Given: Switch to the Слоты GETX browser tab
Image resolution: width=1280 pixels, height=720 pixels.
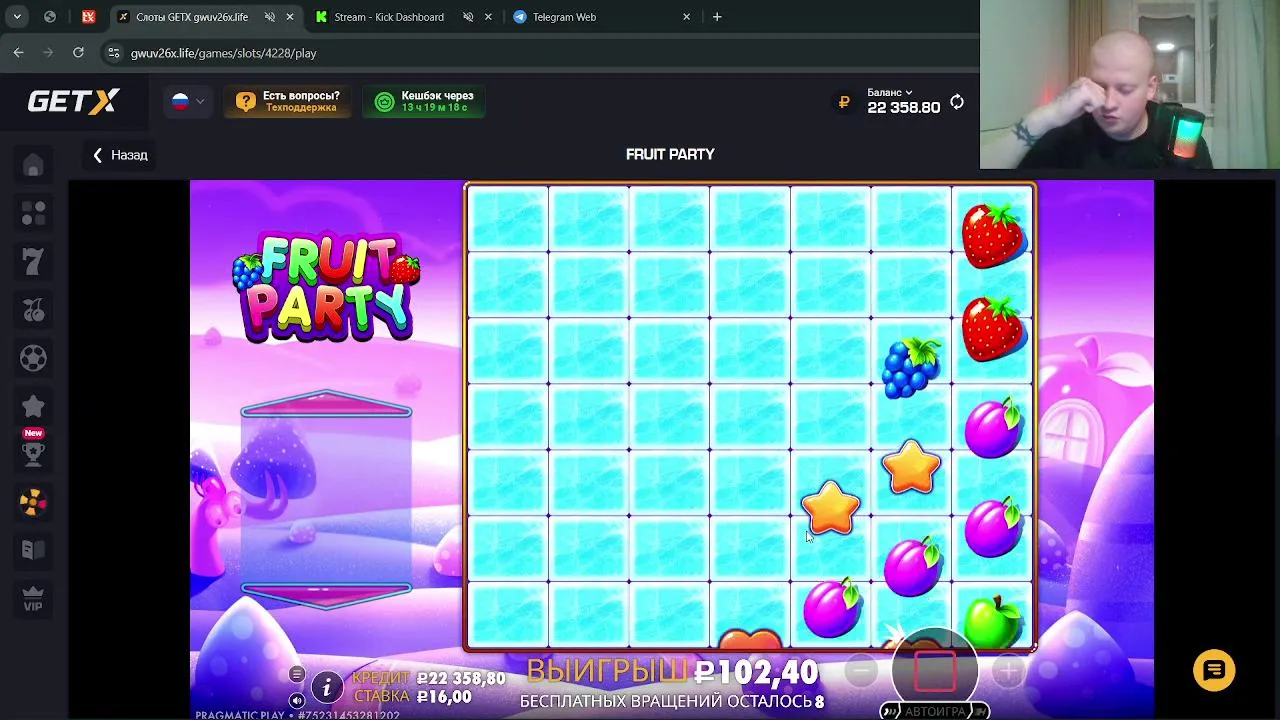Looking at the screenshot, I should 192,17.
